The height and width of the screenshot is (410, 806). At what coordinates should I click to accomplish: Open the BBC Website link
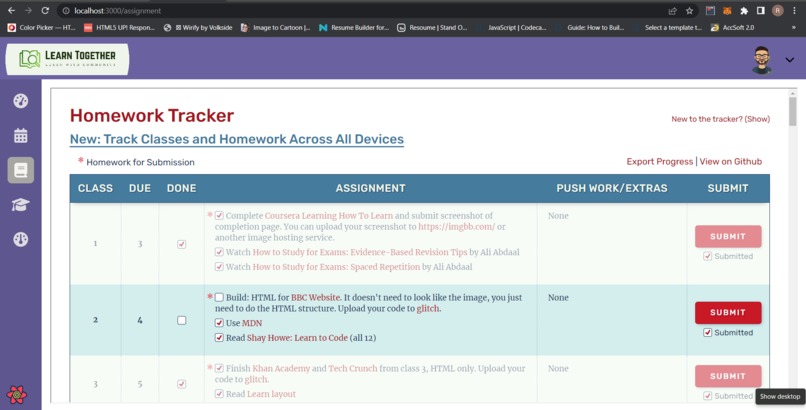click(316, 297)
